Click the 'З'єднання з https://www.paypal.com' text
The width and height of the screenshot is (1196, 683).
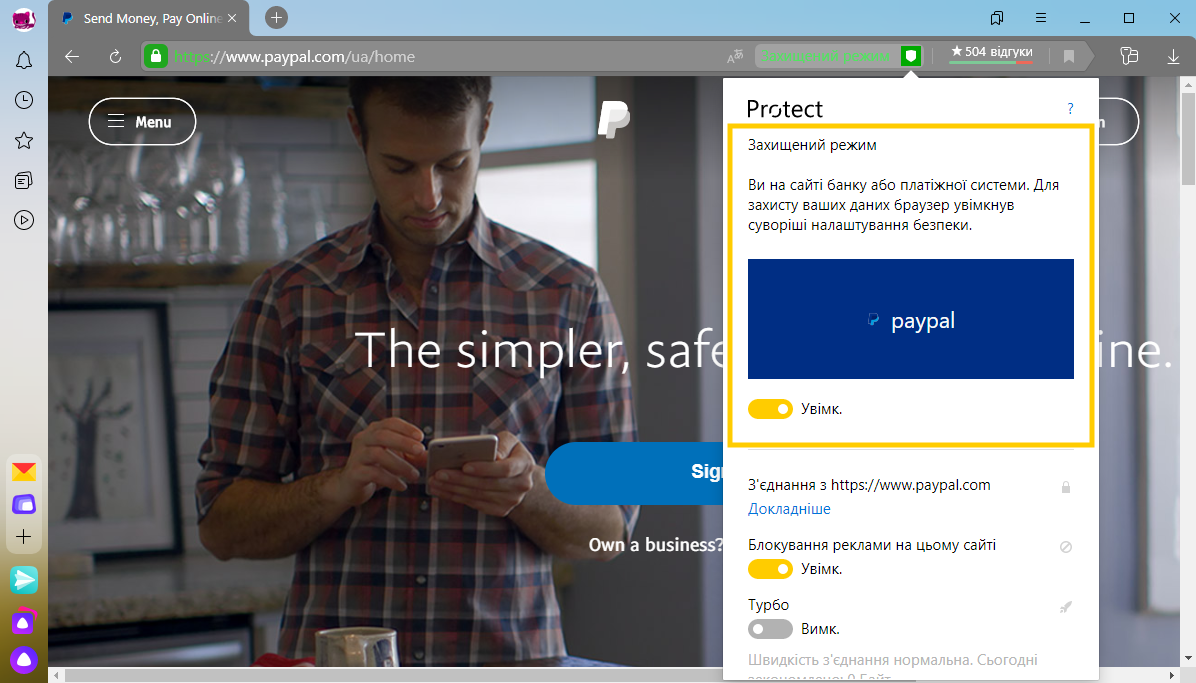click(x=869, y=485)
